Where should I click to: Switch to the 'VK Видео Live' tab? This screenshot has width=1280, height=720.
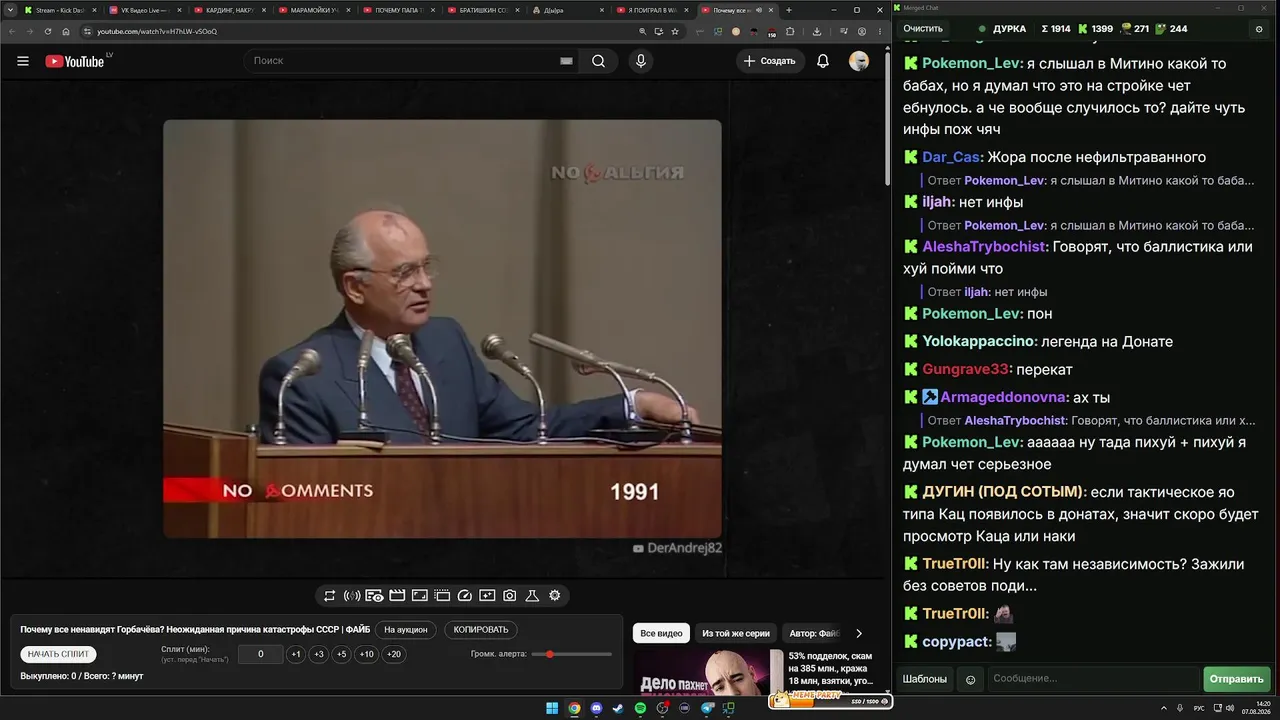click(x=146, y=10)
